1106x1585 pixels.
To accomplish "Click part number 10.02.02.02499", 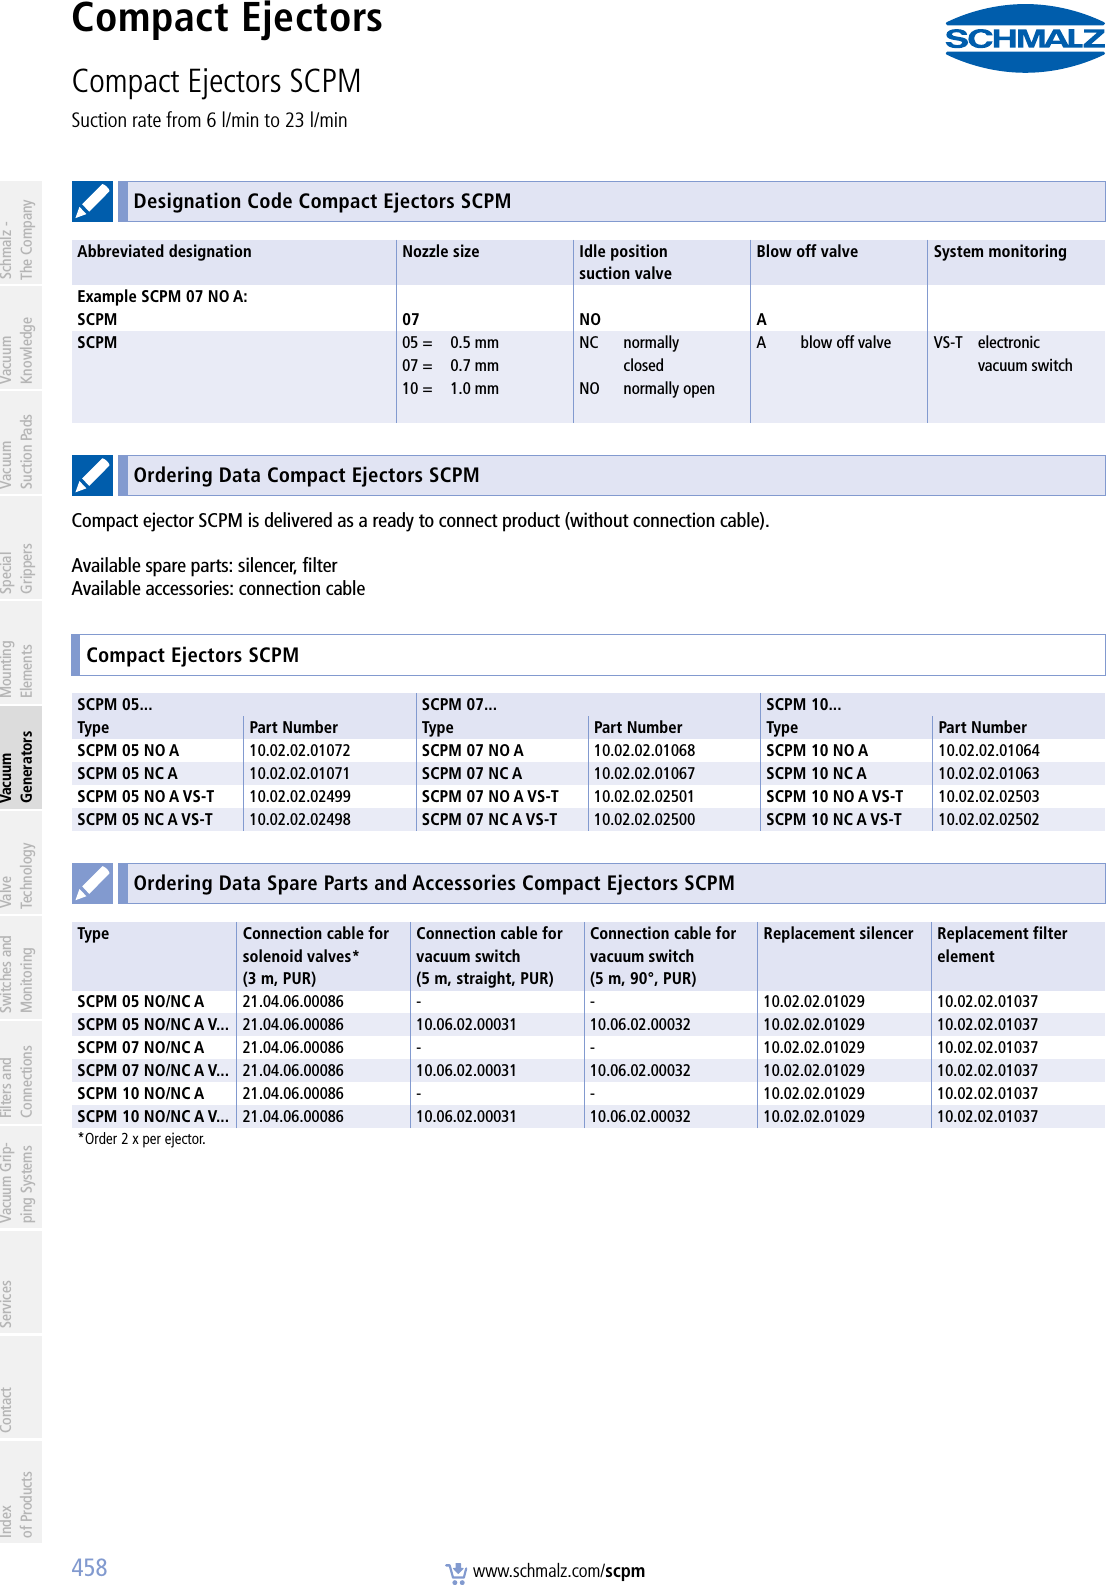I will coord(300,796).
